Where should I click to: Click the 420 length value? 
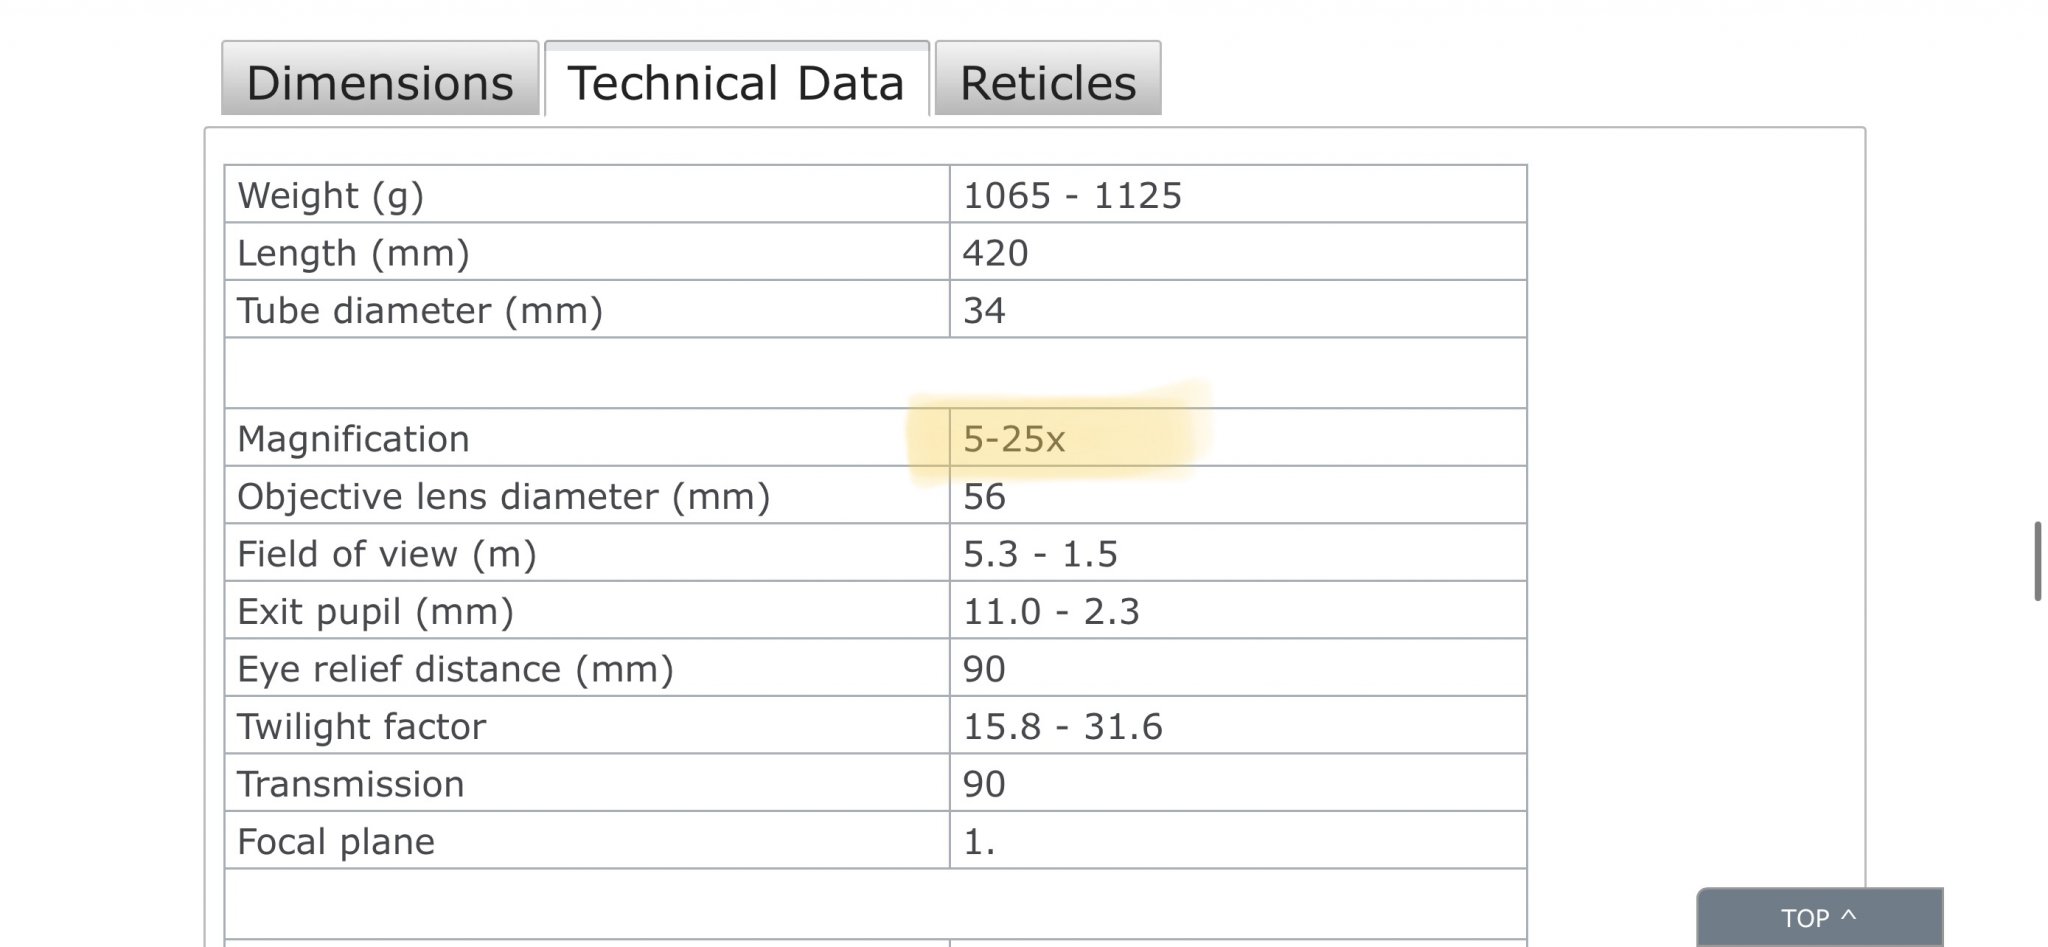(995, 253)
